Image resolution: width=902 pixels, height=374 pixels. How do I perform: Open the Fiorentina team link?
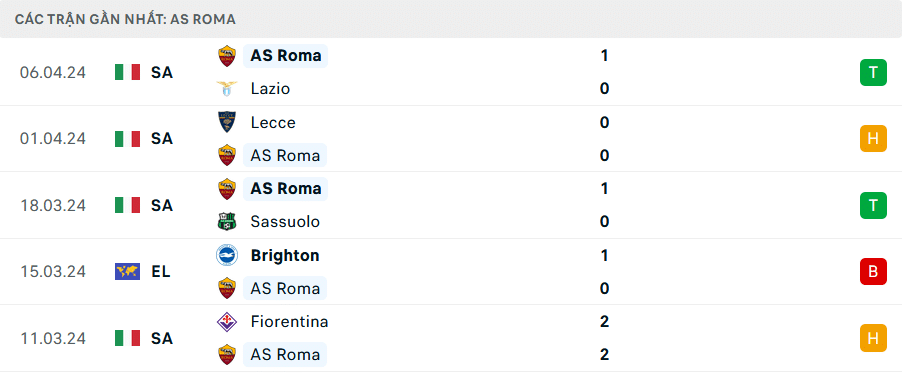(289, 321)
